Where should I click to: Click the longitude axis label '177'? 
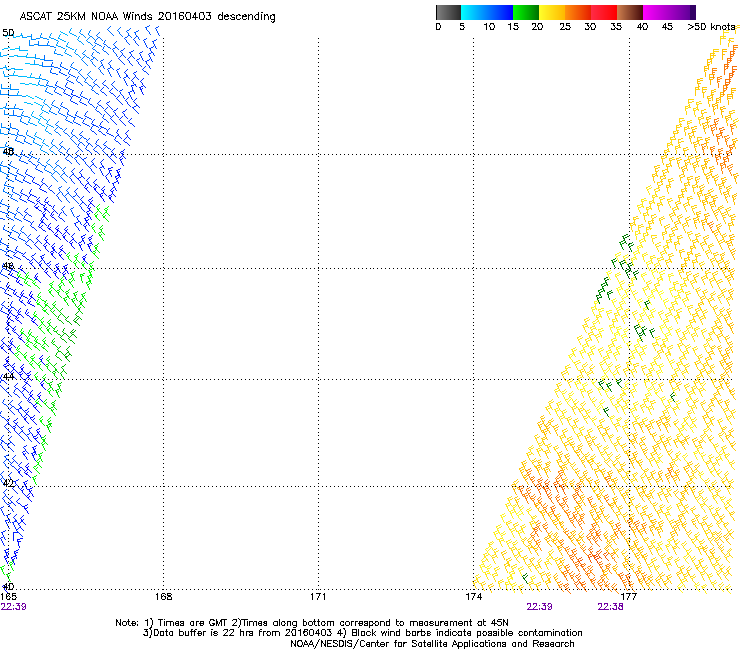click(x=628, y=597)
